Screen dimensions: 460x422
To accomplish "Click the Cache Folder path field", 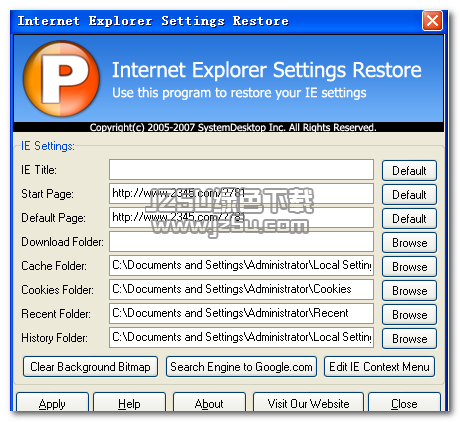I will coord(241,265).
